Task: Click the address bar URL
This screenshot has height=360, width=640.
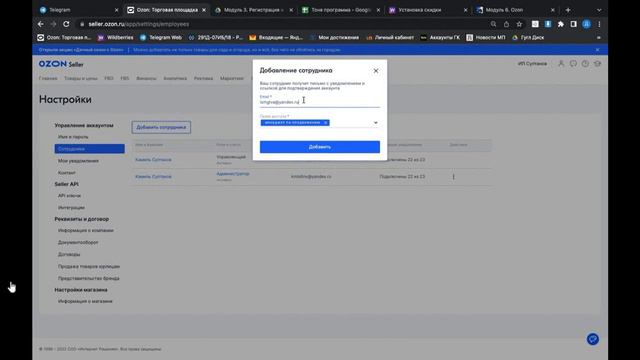Action: [x=139, y=24]
